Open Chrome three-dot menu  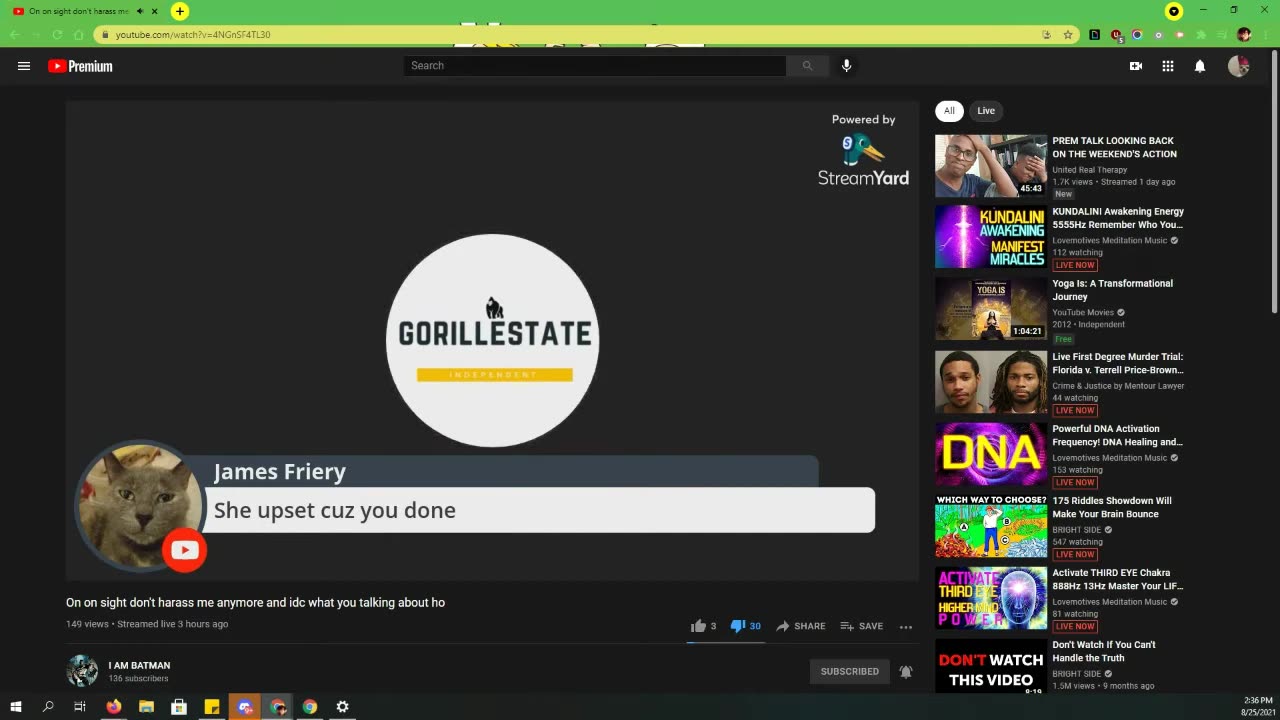tap(1266, 35)
